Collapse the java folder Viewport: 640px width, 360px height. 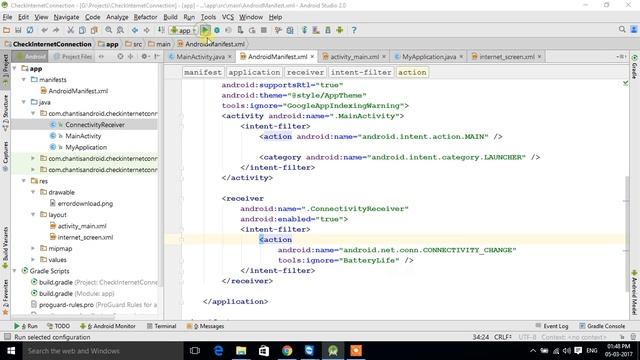pos(24,102)
